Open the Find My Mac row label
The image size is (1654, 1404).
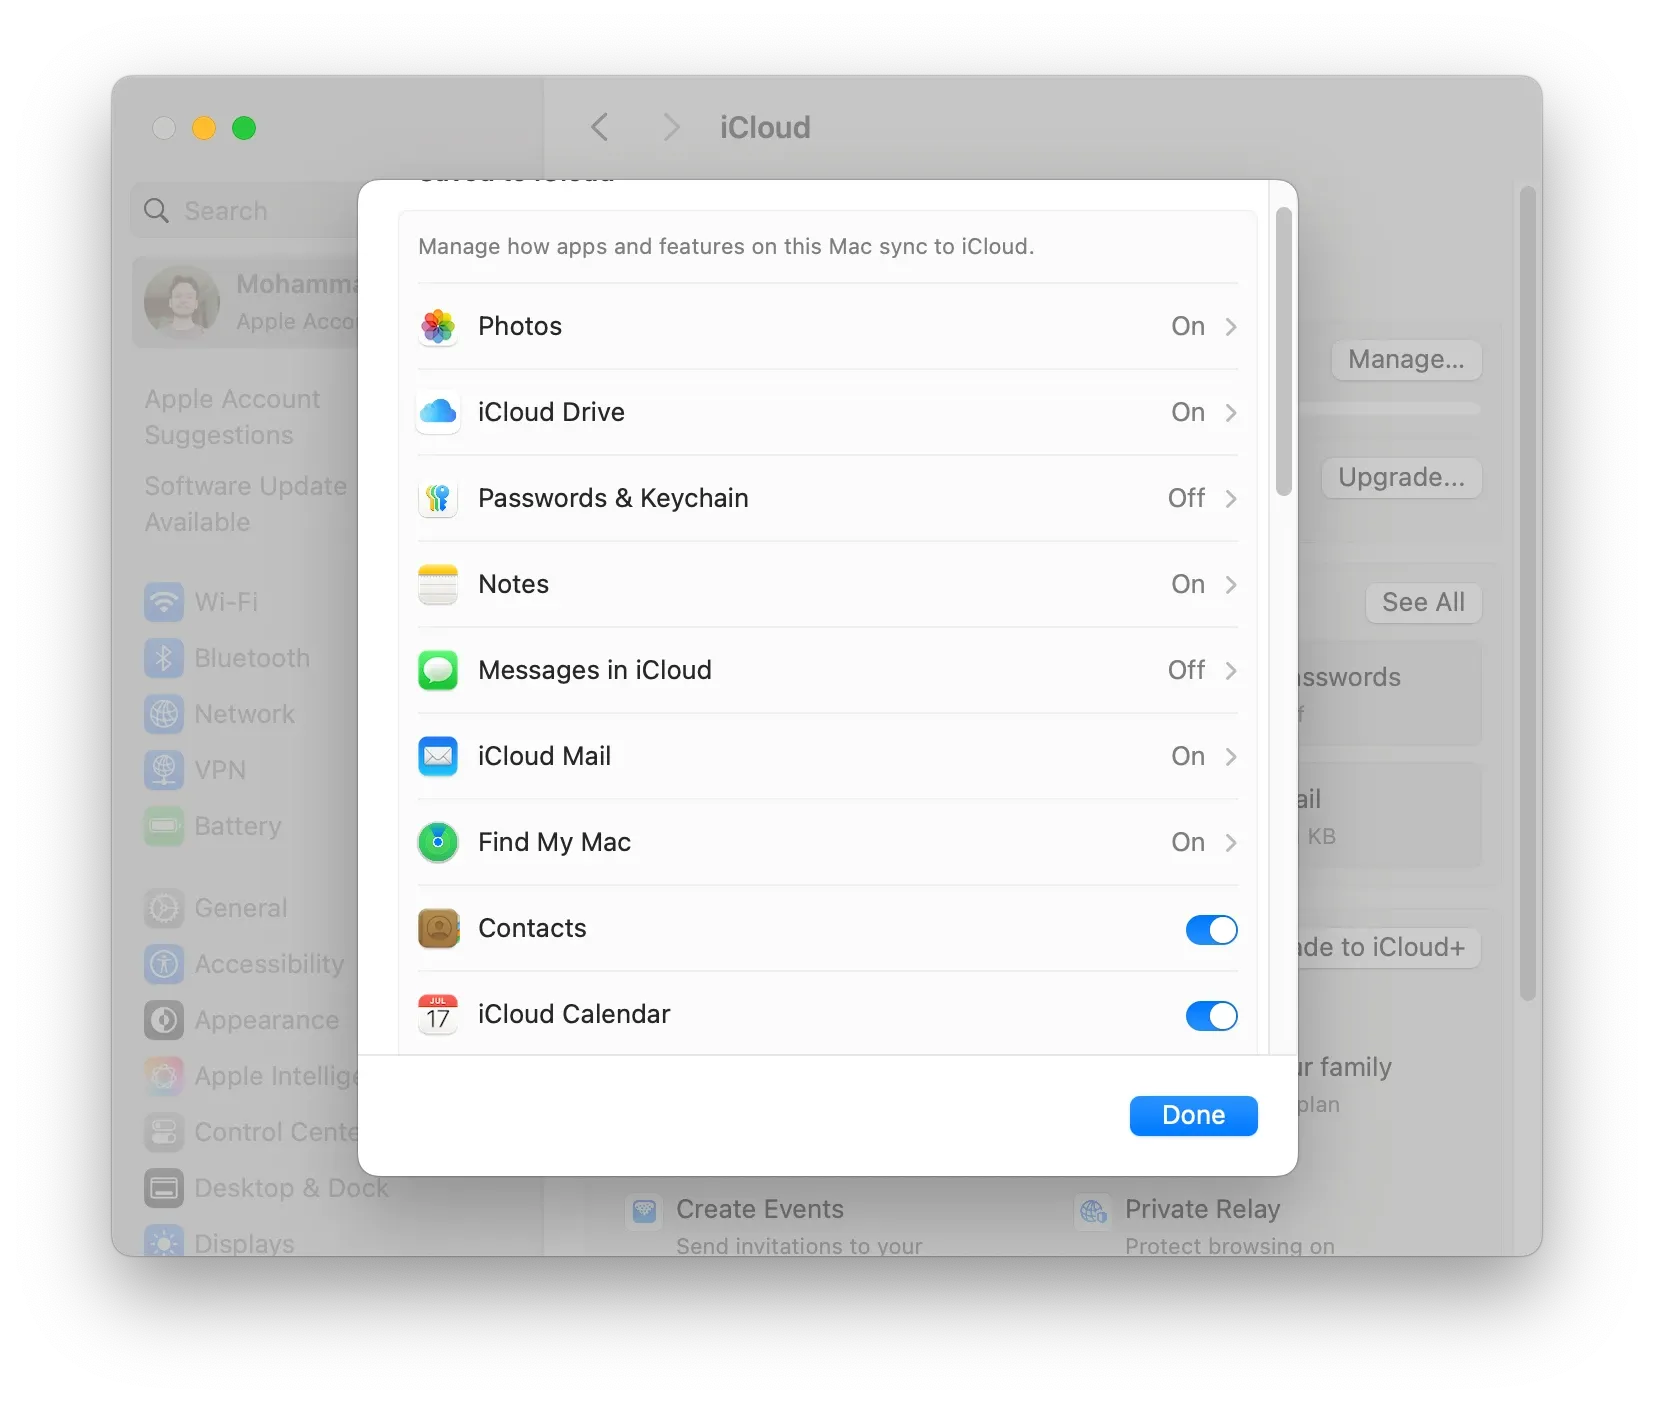pos(554,842)
